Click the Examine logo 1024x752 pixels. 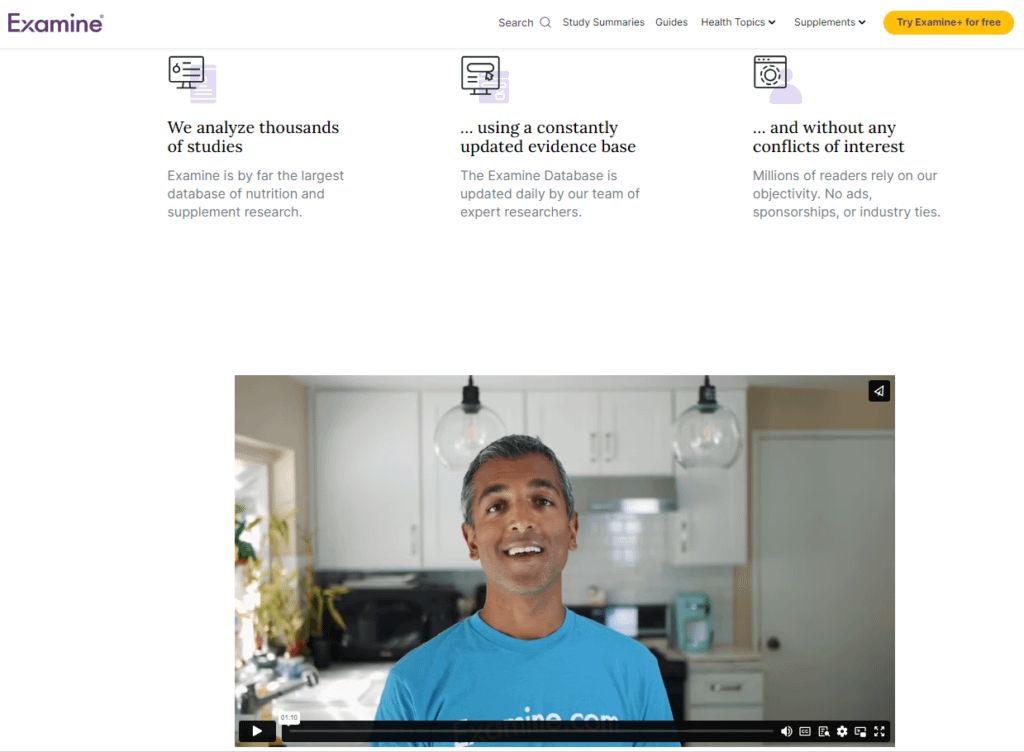(55, 22)
